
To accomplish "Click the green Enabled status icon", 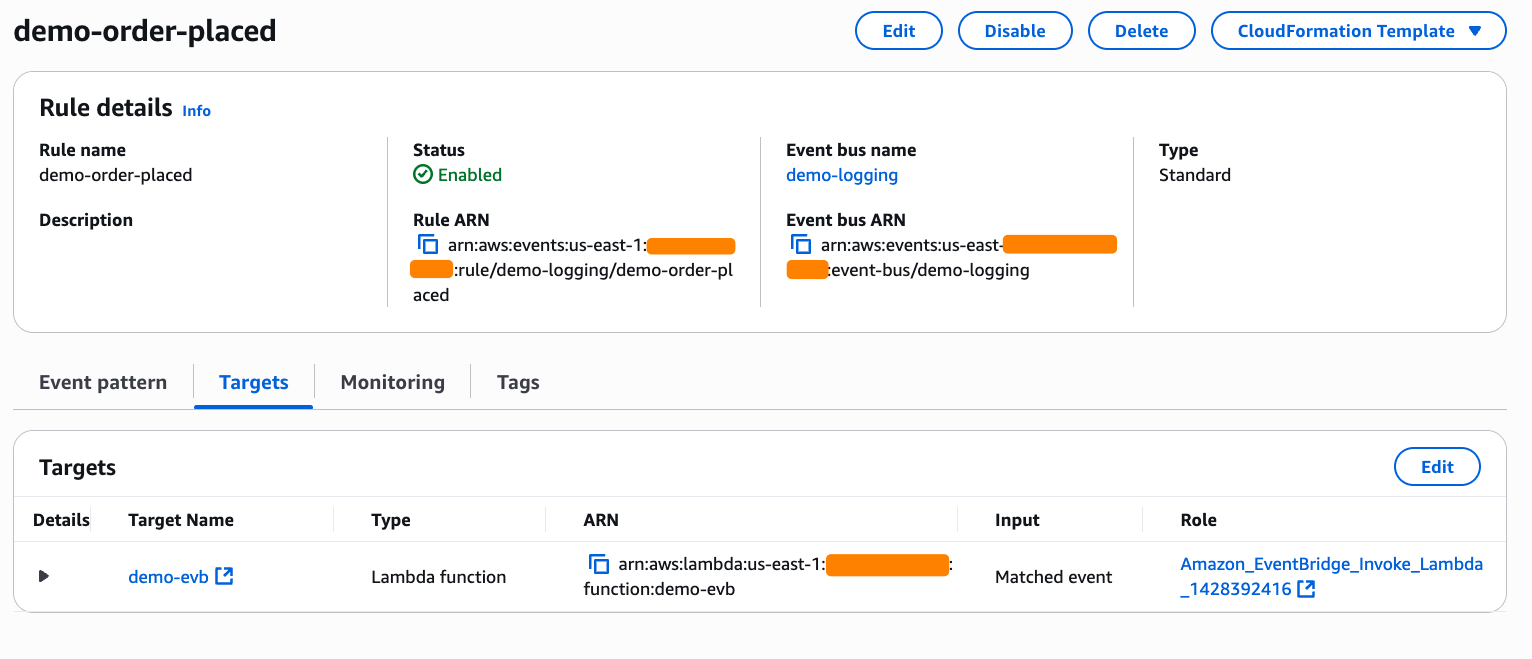I will coord(423,175).
